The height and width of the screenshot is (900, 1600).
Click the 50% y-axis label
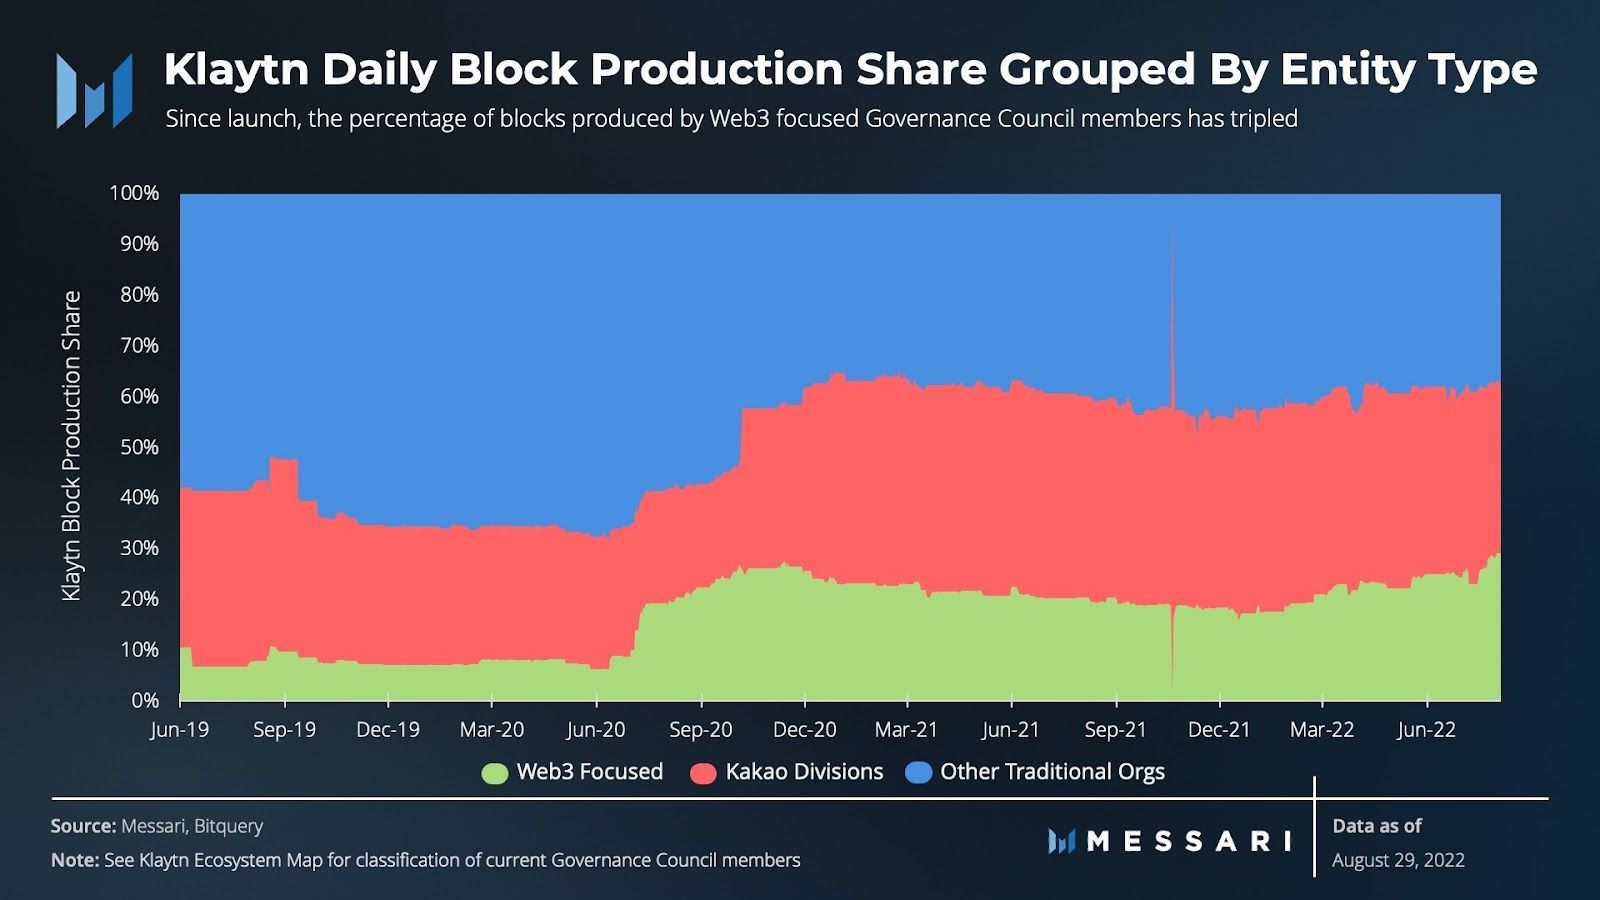[x=139, y=447]
